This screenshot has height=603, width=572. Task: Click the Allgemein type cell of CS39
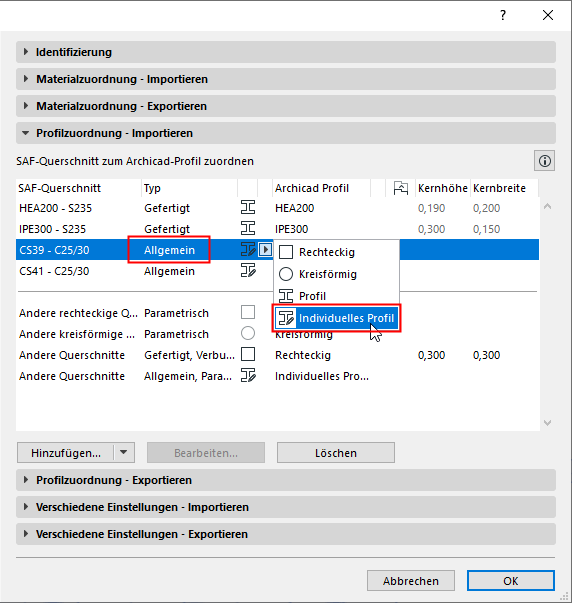[169, 250]
